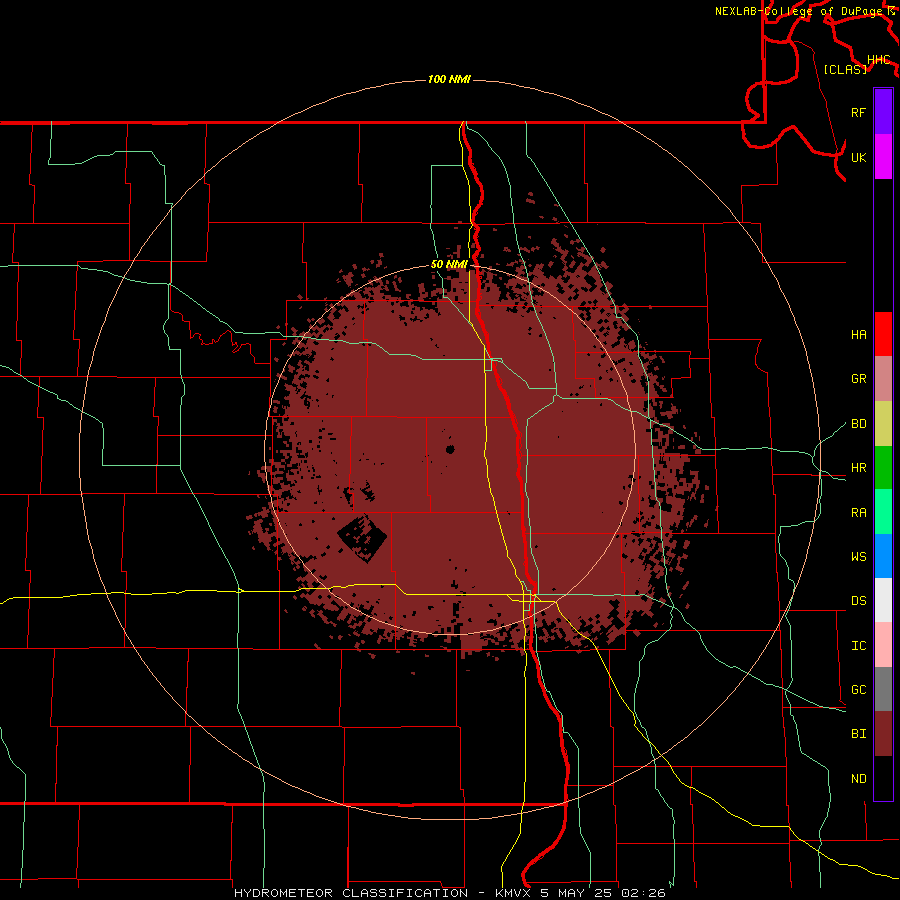The width and height of the screenshot is (900, 900).
Task: Click the light pink IC color swatch
Action: coord(883,645)
